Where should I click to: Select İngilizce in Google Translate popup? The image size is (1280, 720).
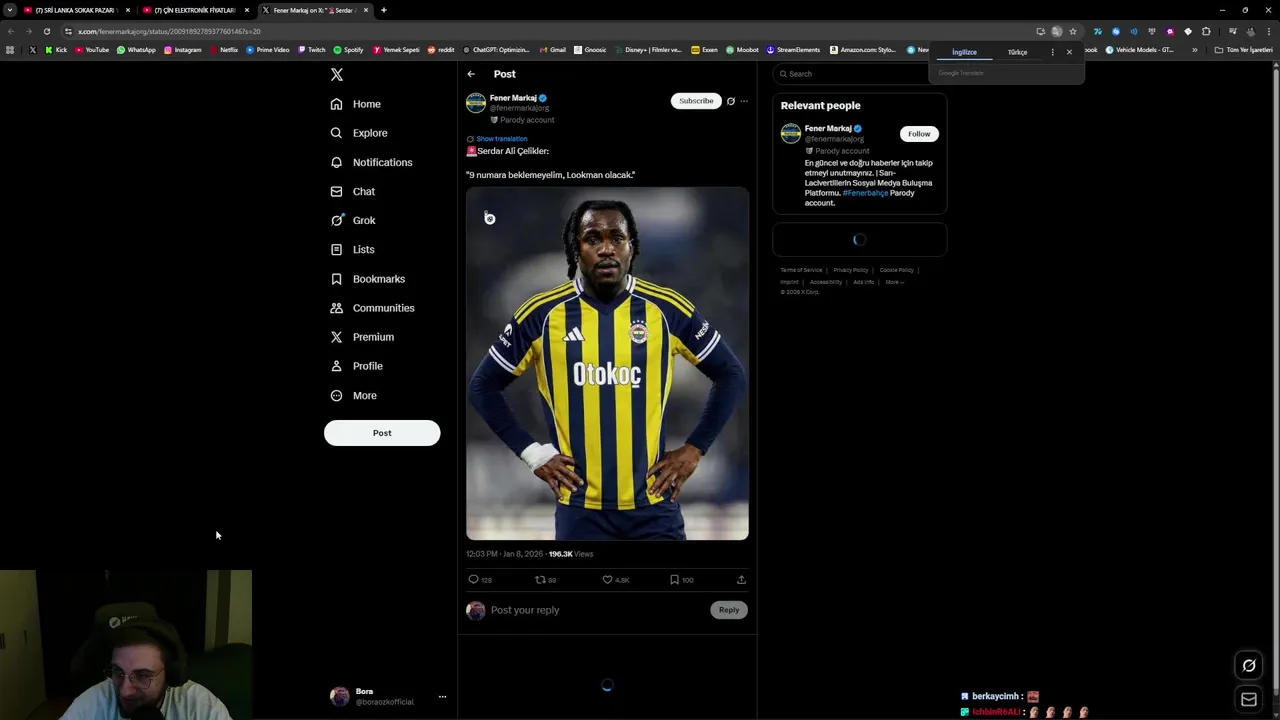point(964,52)
